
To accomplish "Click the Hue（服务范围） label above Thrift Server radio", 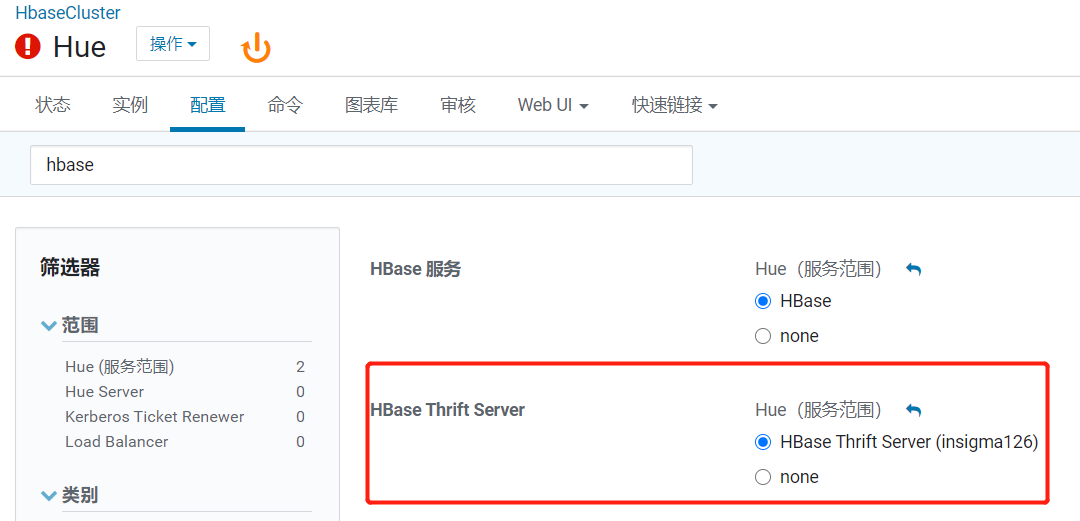I will click(819, 411).
